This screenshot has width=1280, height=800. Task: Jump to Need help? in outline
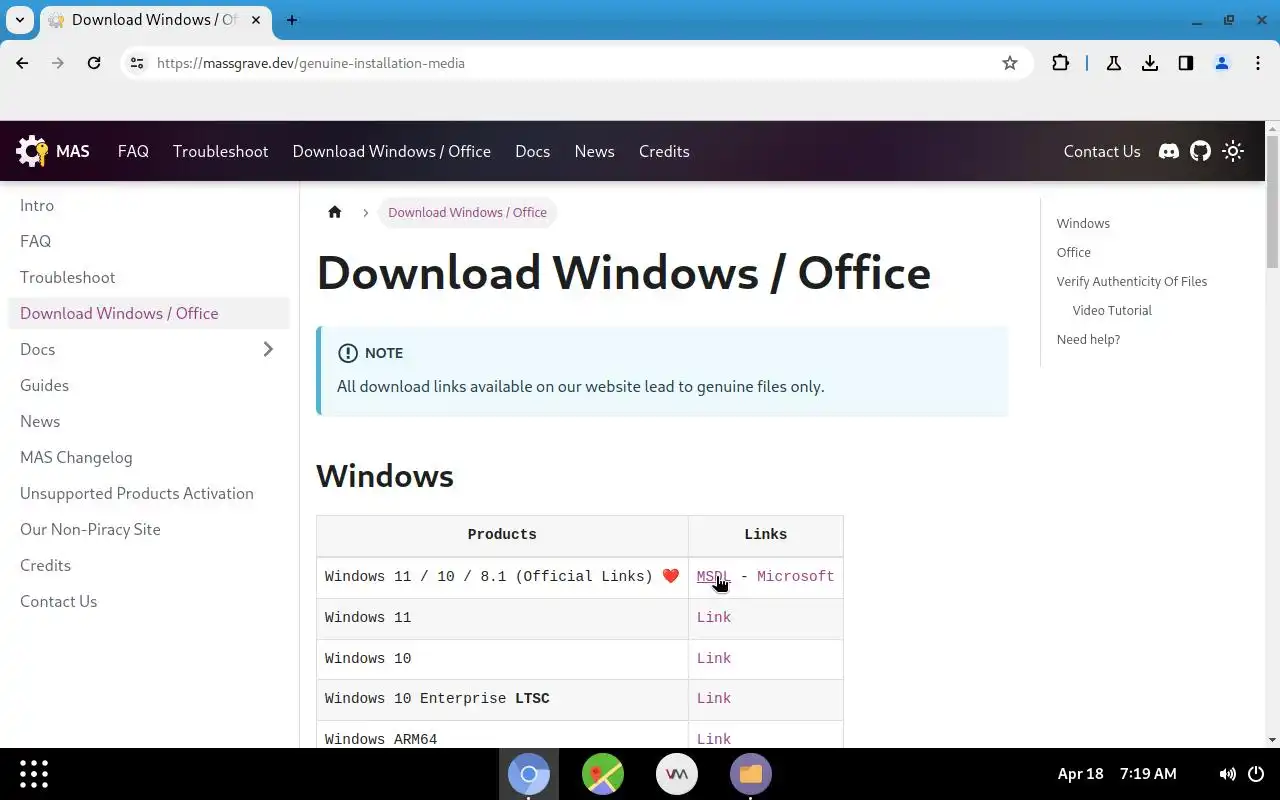(x=1088, y=339)
